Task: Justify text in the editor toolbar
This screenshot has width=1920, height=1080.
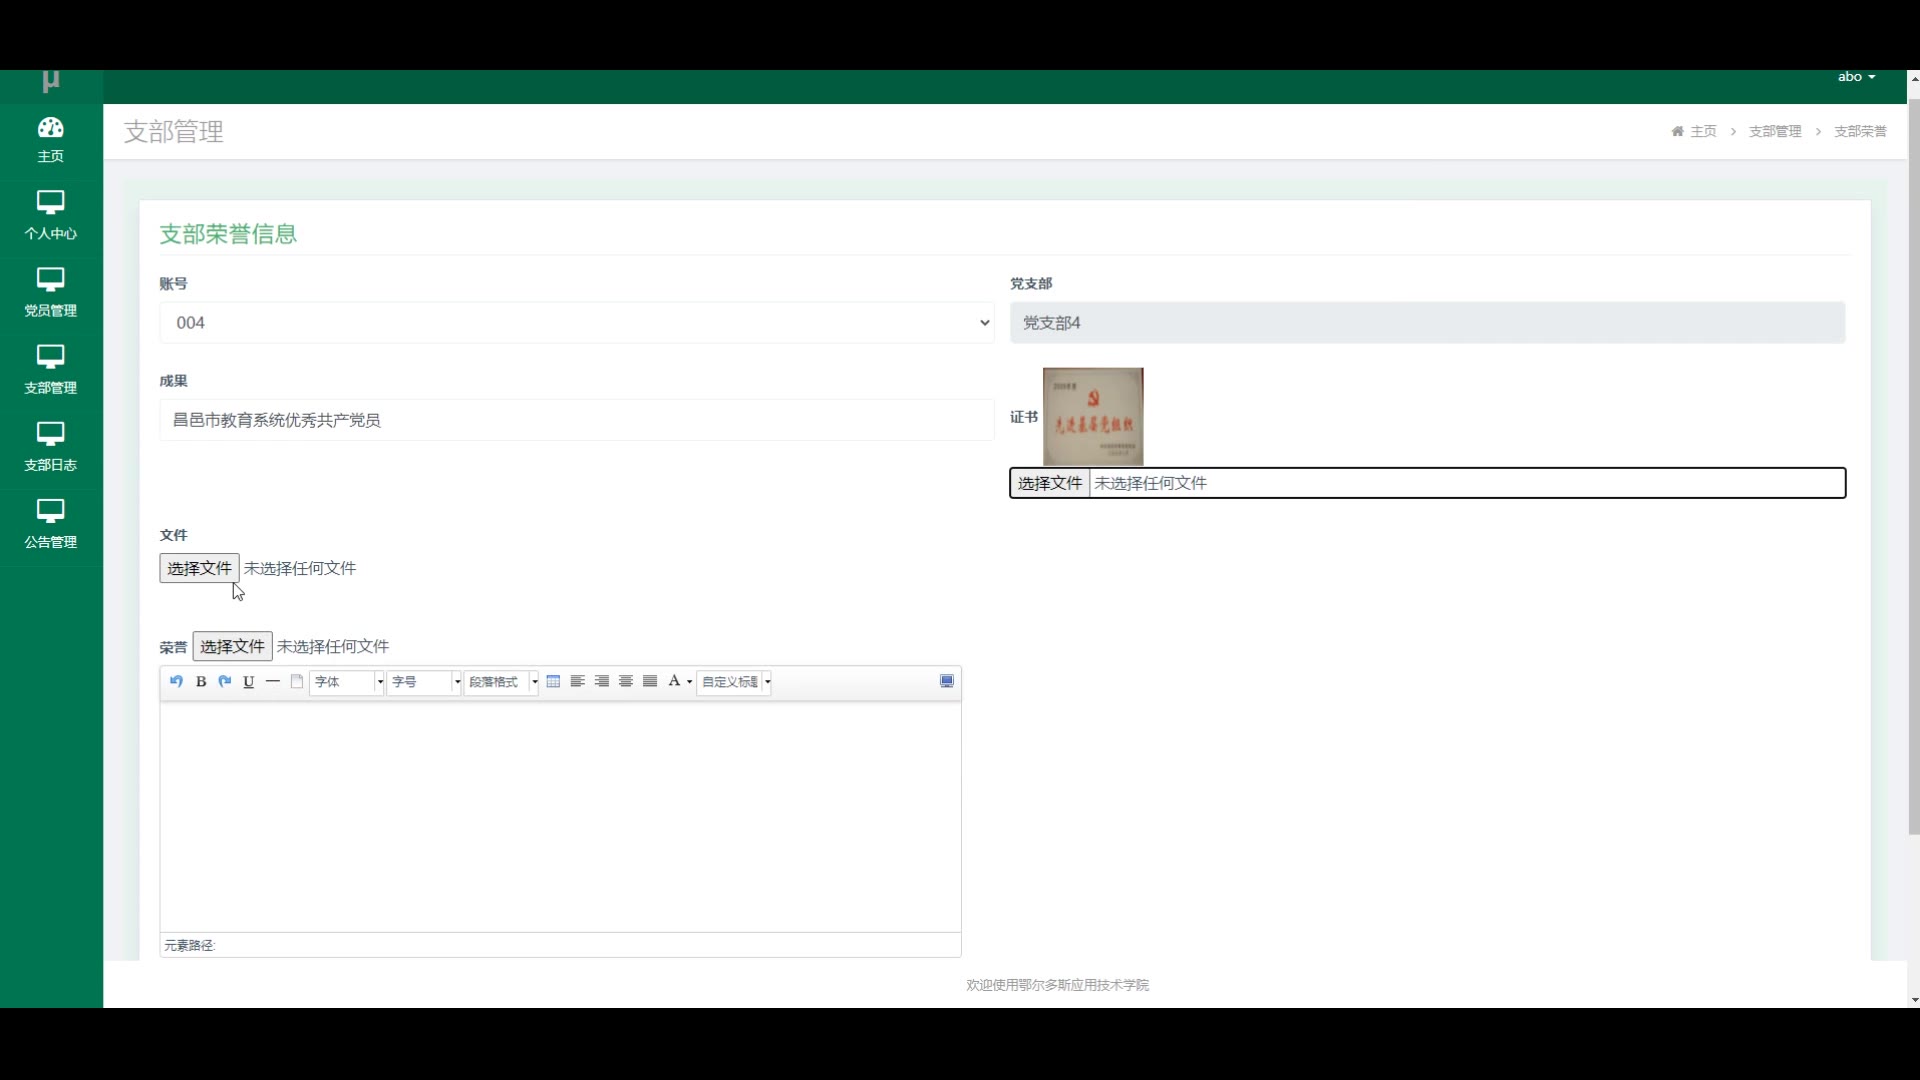Action: click(x=650, y=682)
